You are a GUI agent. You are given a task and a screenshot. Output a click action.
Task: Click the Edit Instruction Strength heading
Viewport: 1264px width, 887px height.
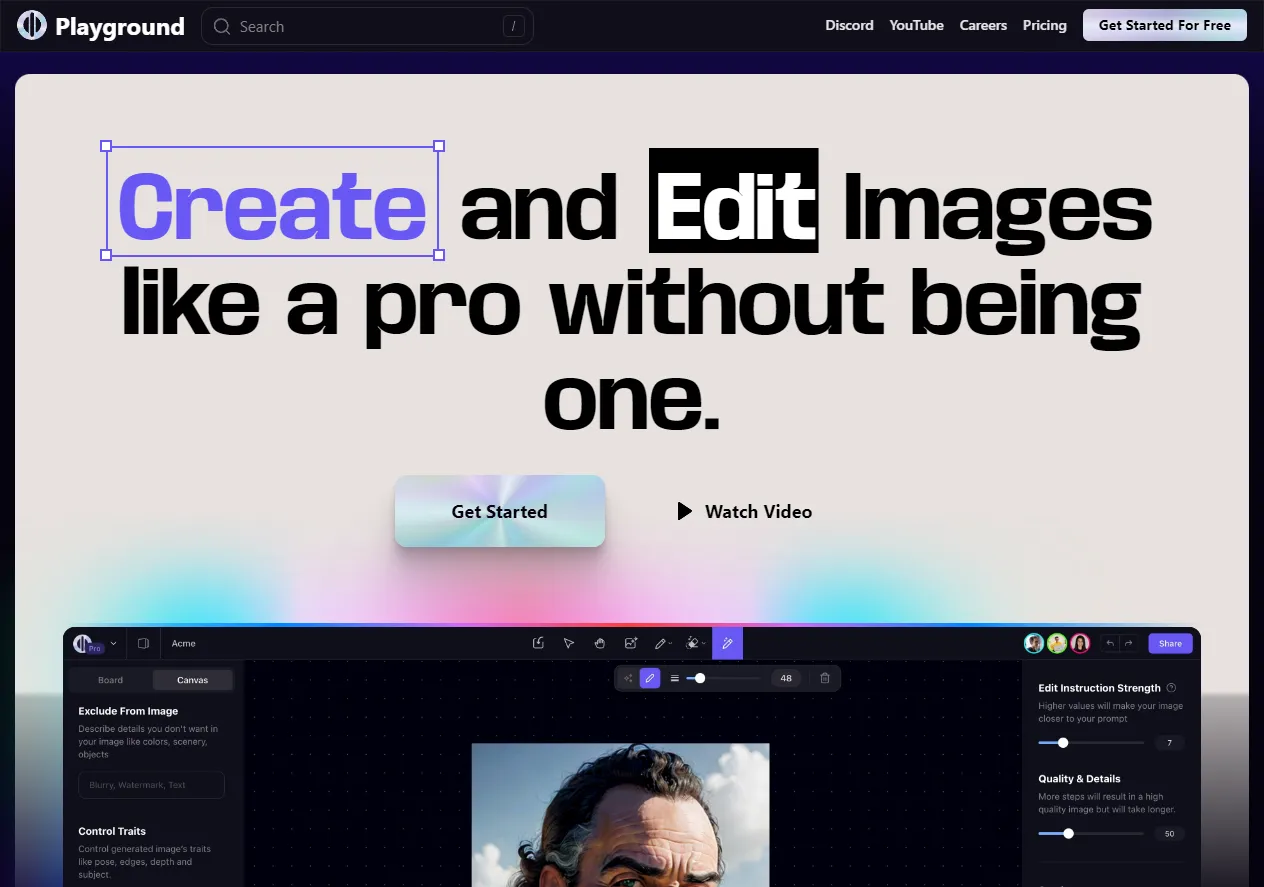click(1099, 688)
